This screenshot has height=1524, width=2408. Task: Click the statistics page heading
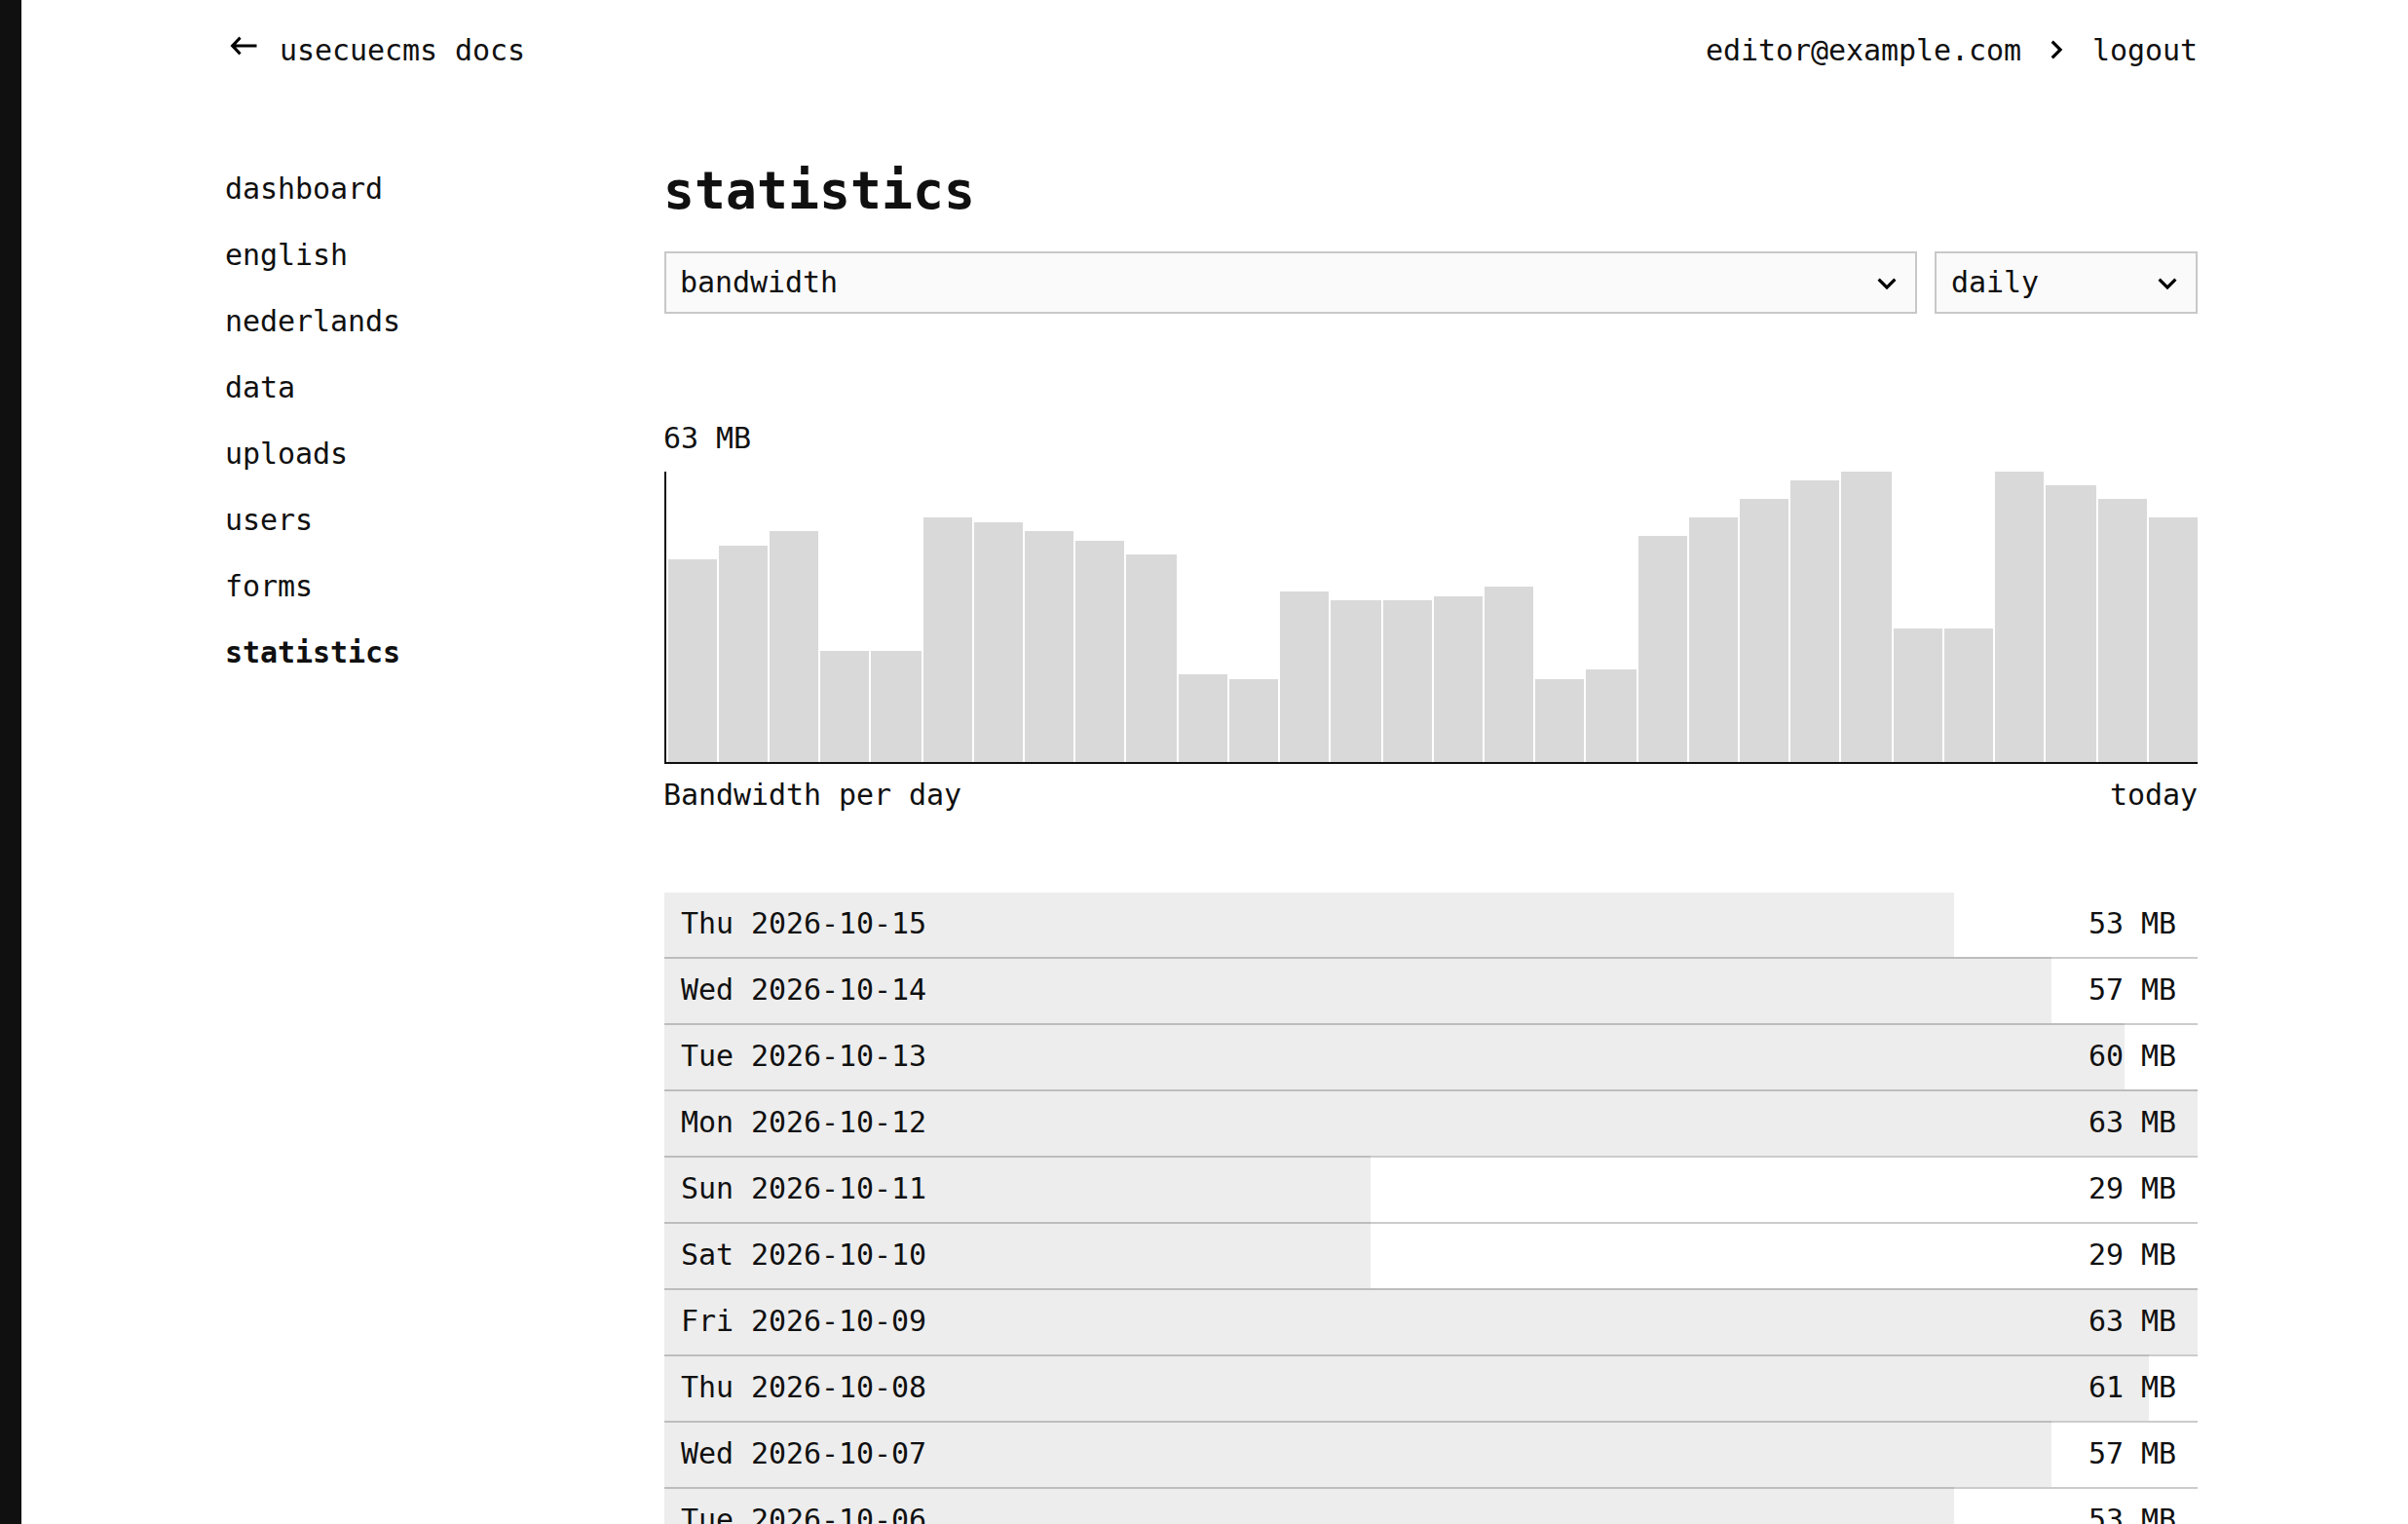pyautogui.click(x=818, y=190)
